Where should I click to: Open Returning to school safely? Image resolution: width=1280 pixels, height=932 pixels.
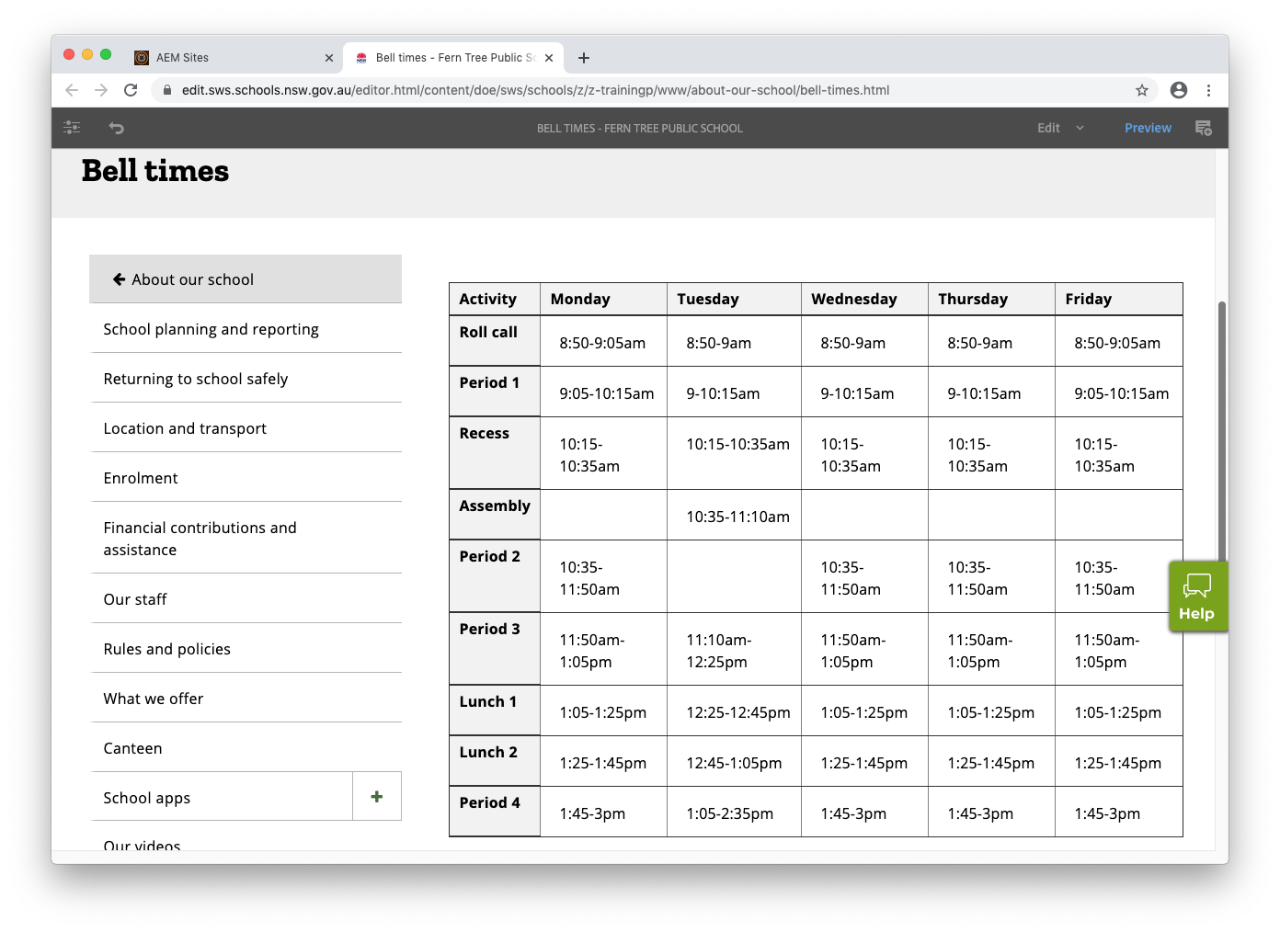(245, 379)
